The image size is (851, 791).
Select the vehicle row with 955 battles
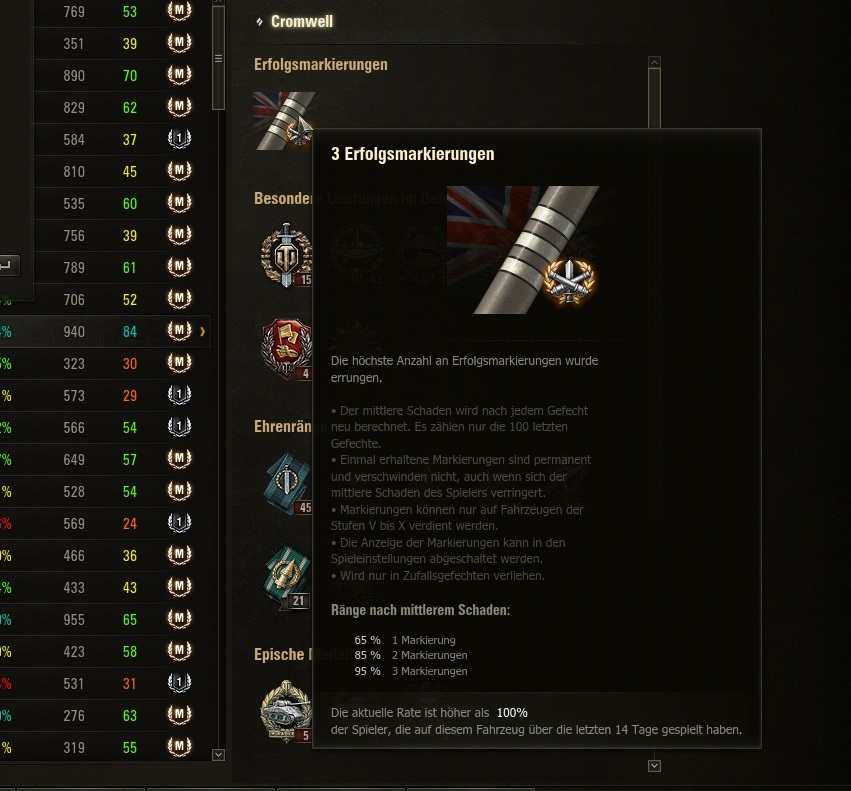(x=106, y=619)
